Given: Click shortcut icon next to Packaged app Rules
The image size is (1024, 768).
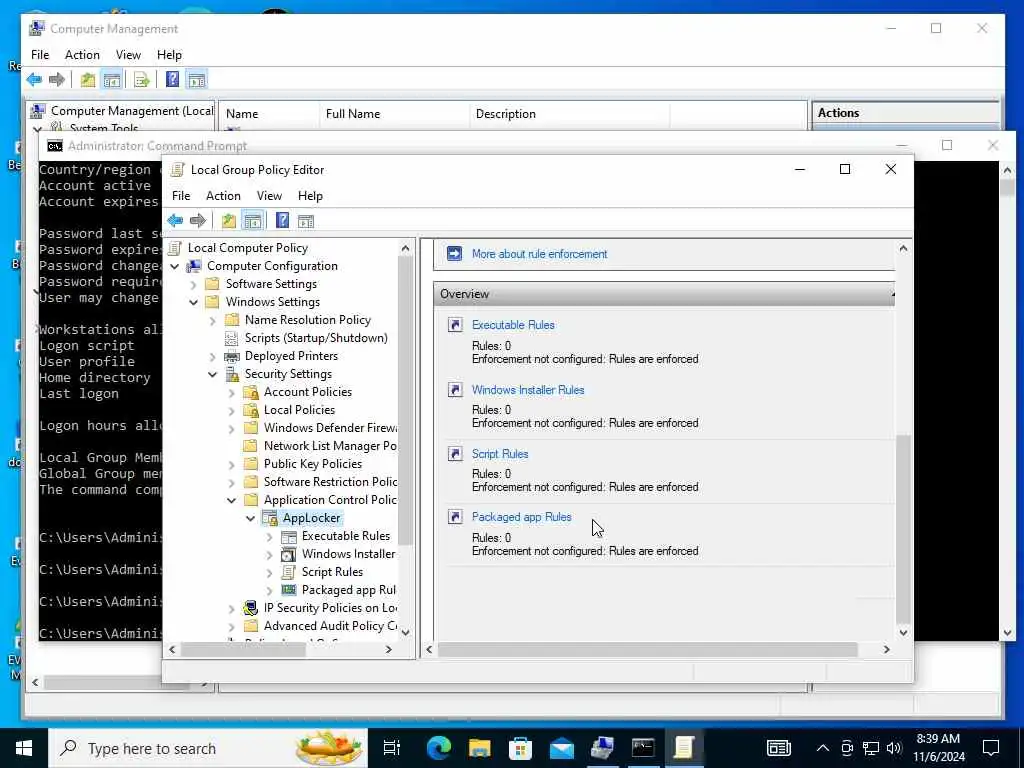Looking at the screenshot, I should [455, 517].
